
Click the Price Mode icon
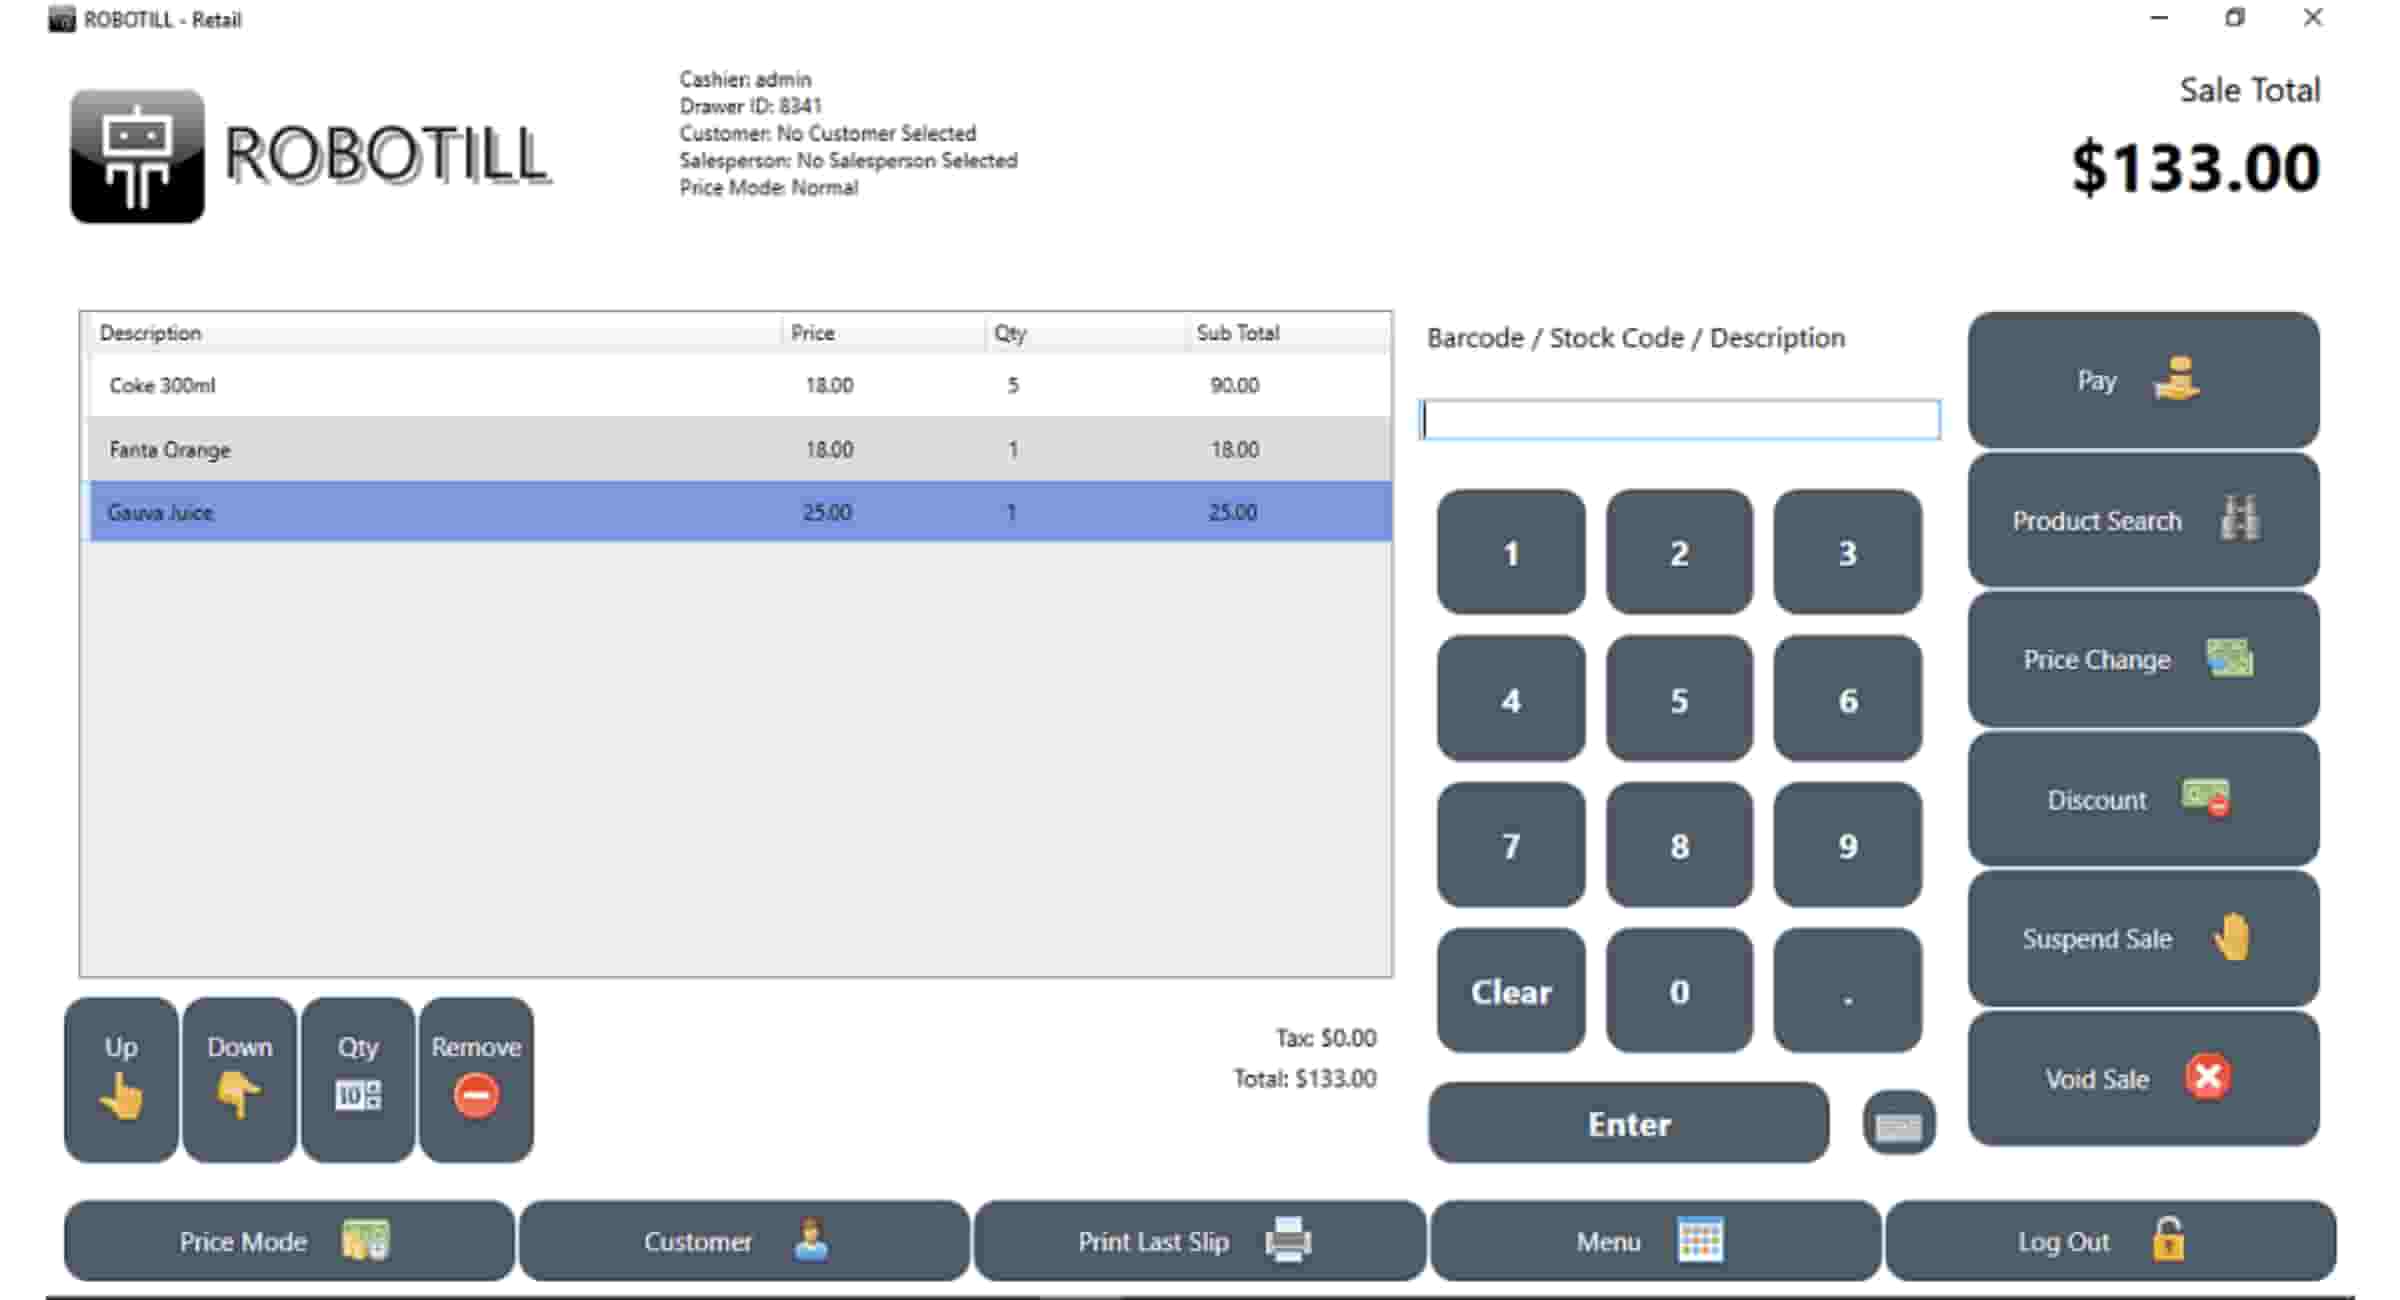[x=365, y=1241]
